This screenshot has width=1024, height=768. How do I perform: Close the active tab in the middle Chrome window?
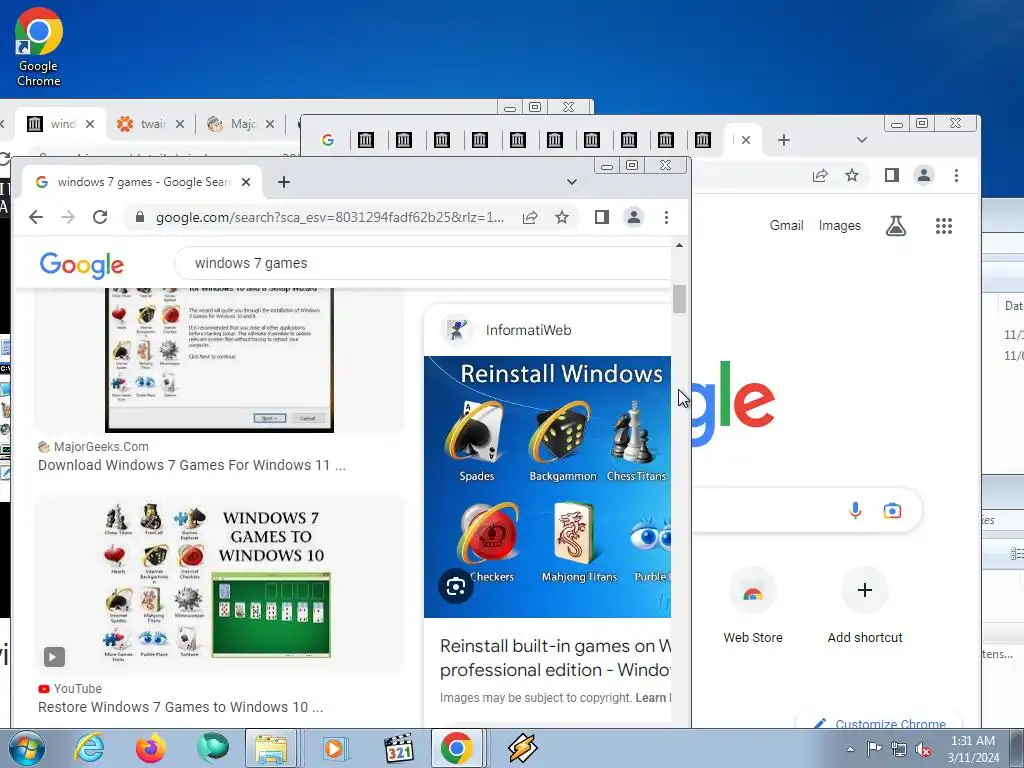tap(746, 140)
